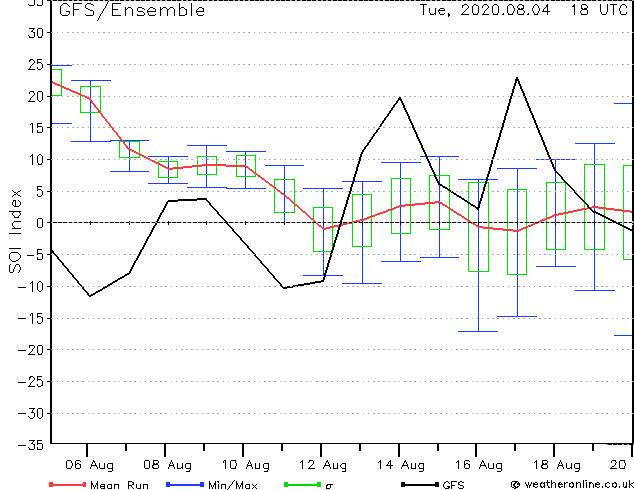The width and height of the screenshot is (634, 490).
Task: Click the '14 Aug' x-axis label
Action: tap(401, 465)
